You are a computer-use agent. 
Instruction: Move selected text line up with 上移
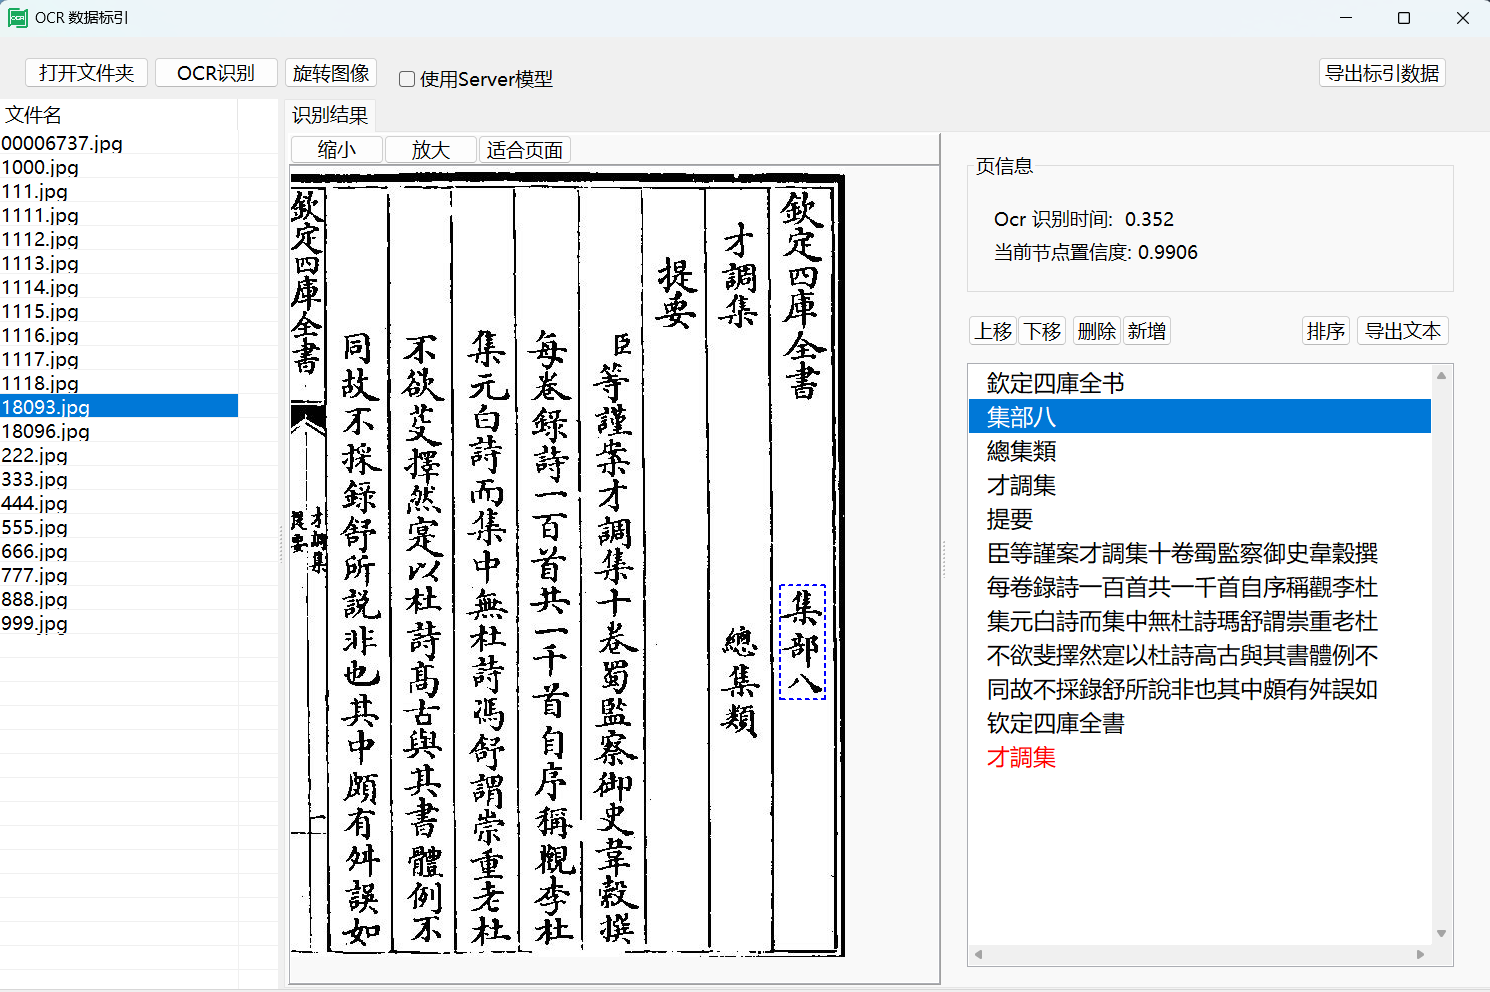pyautogui.click(x=992, y=330)
